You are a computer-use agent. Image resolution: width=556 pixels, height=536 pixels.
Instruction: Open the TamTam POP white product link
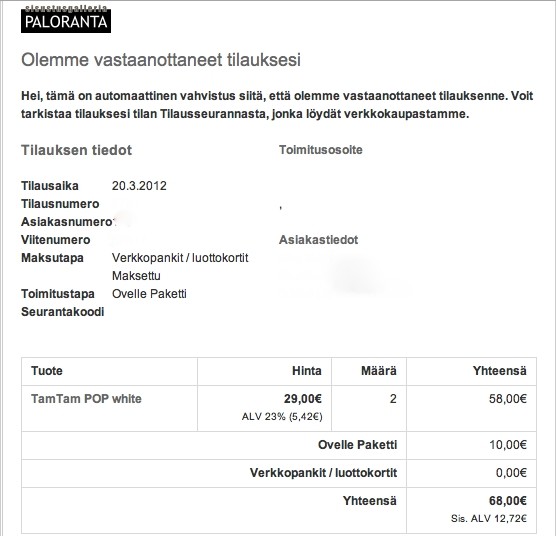86,399
